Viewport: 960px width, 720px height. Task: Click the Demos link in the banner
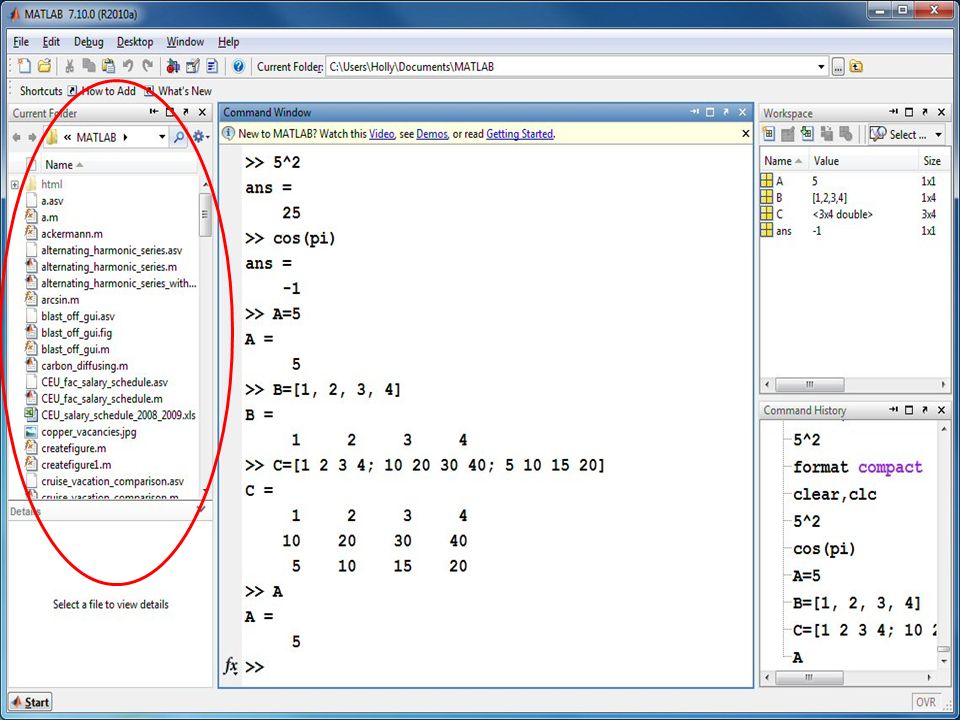coord(432,133)
